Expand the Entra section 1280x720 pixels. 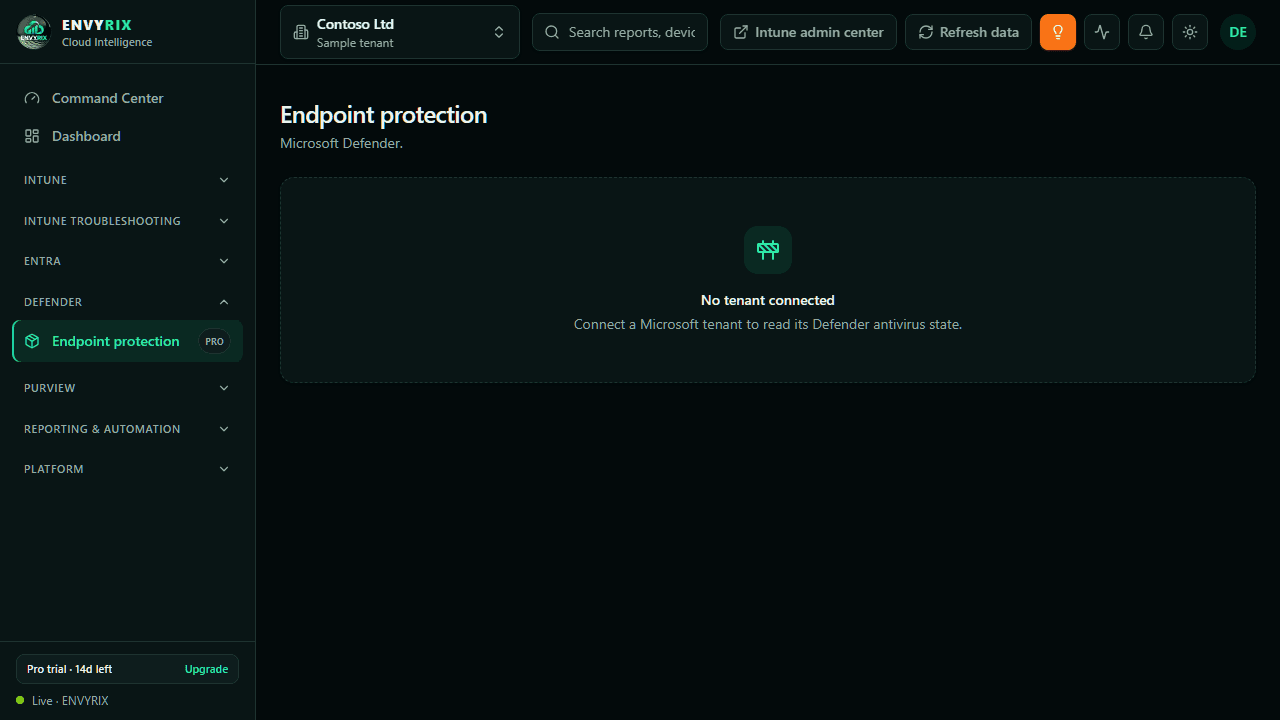(128, 261)
